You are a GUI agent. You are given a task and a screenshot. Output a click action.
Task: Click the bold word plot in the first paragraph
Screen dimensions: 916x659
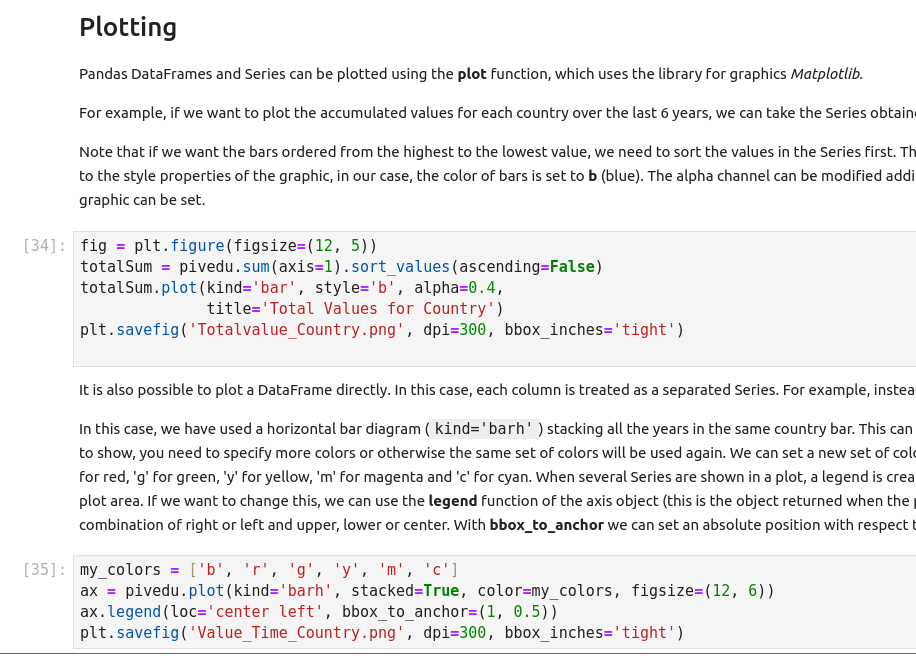click(471, 73)
